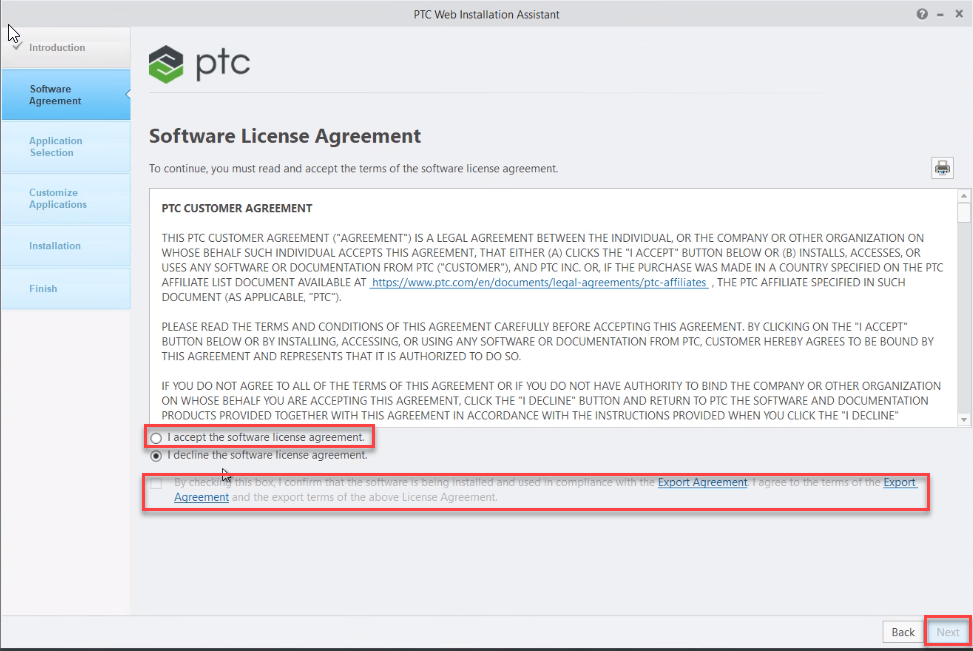Click the 'Software License Agreement' title
973x651 pixels.
(x=285, y=136)
